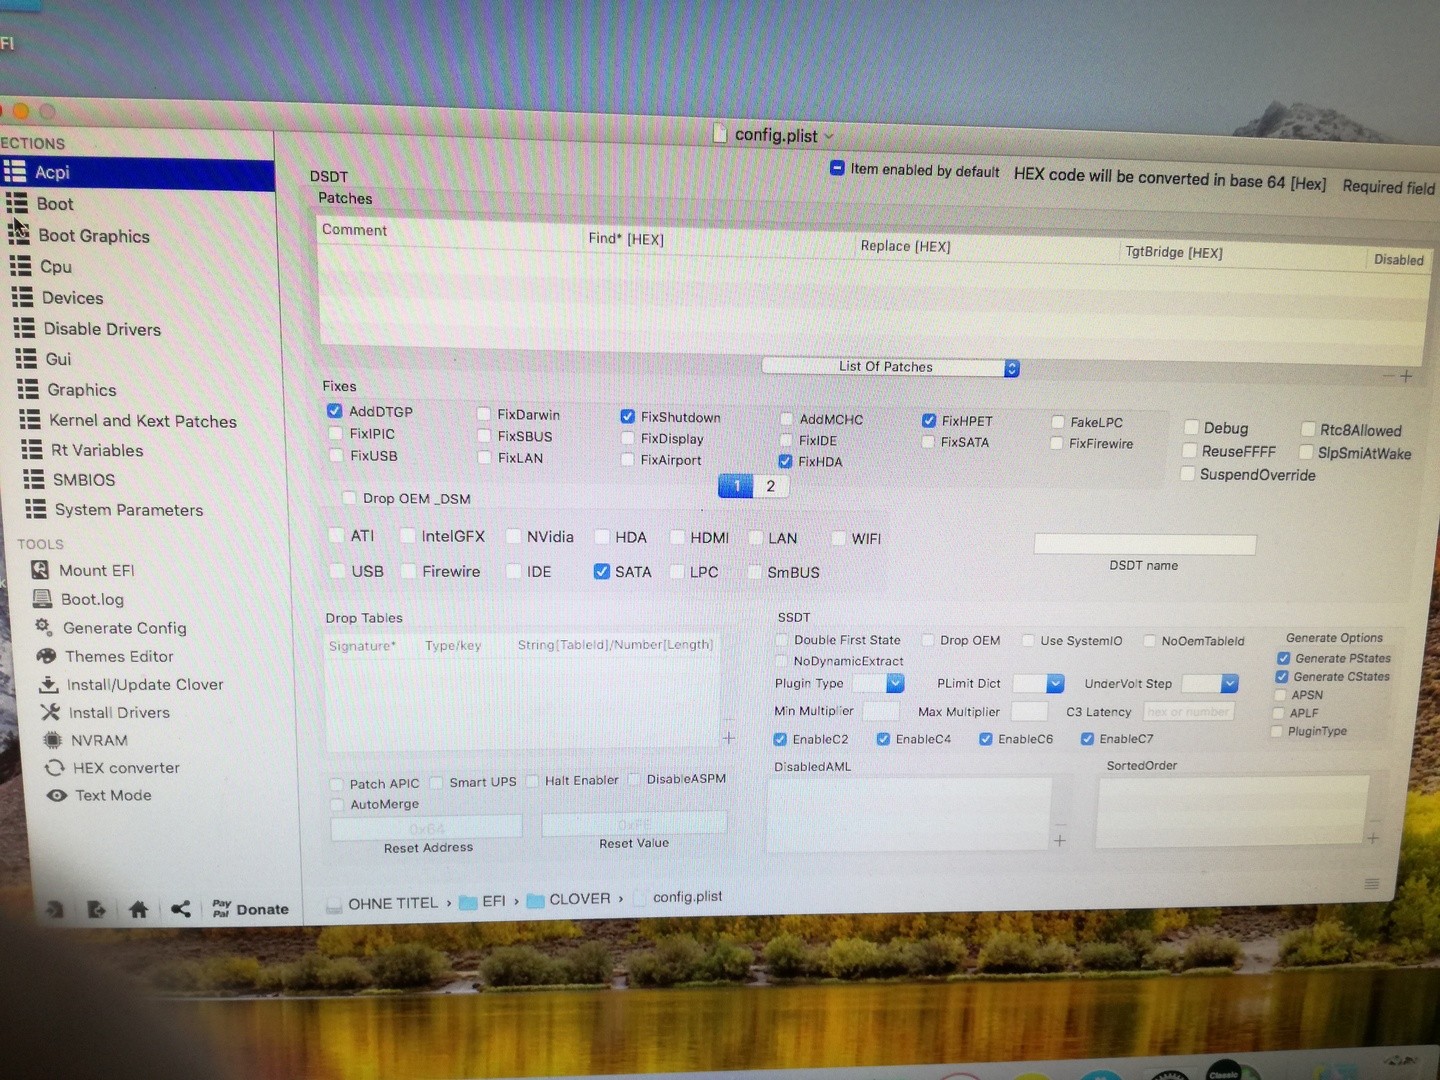This screenshot has height=1080, width=1440.
Task: Switch to fixes page 2
Action: coord(771,486)
